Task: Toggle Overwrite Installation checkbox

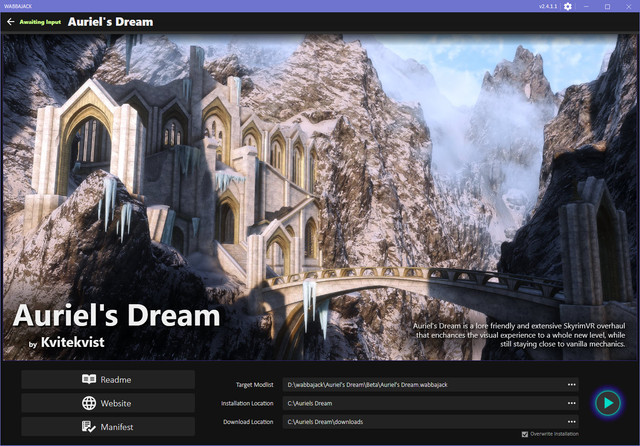Action: click(x=525, y=434)
